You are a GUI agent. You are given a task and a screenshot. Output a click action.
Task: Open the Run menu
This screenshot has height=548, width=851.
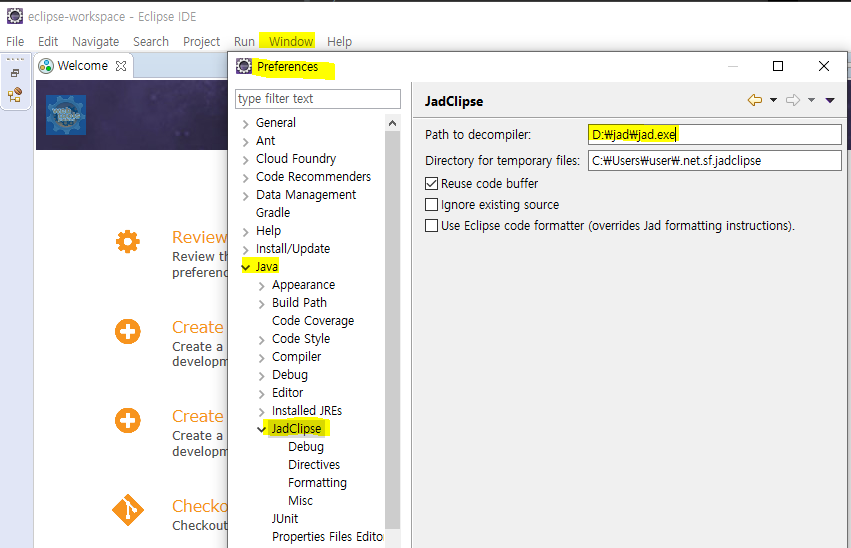tap(244, 42)
